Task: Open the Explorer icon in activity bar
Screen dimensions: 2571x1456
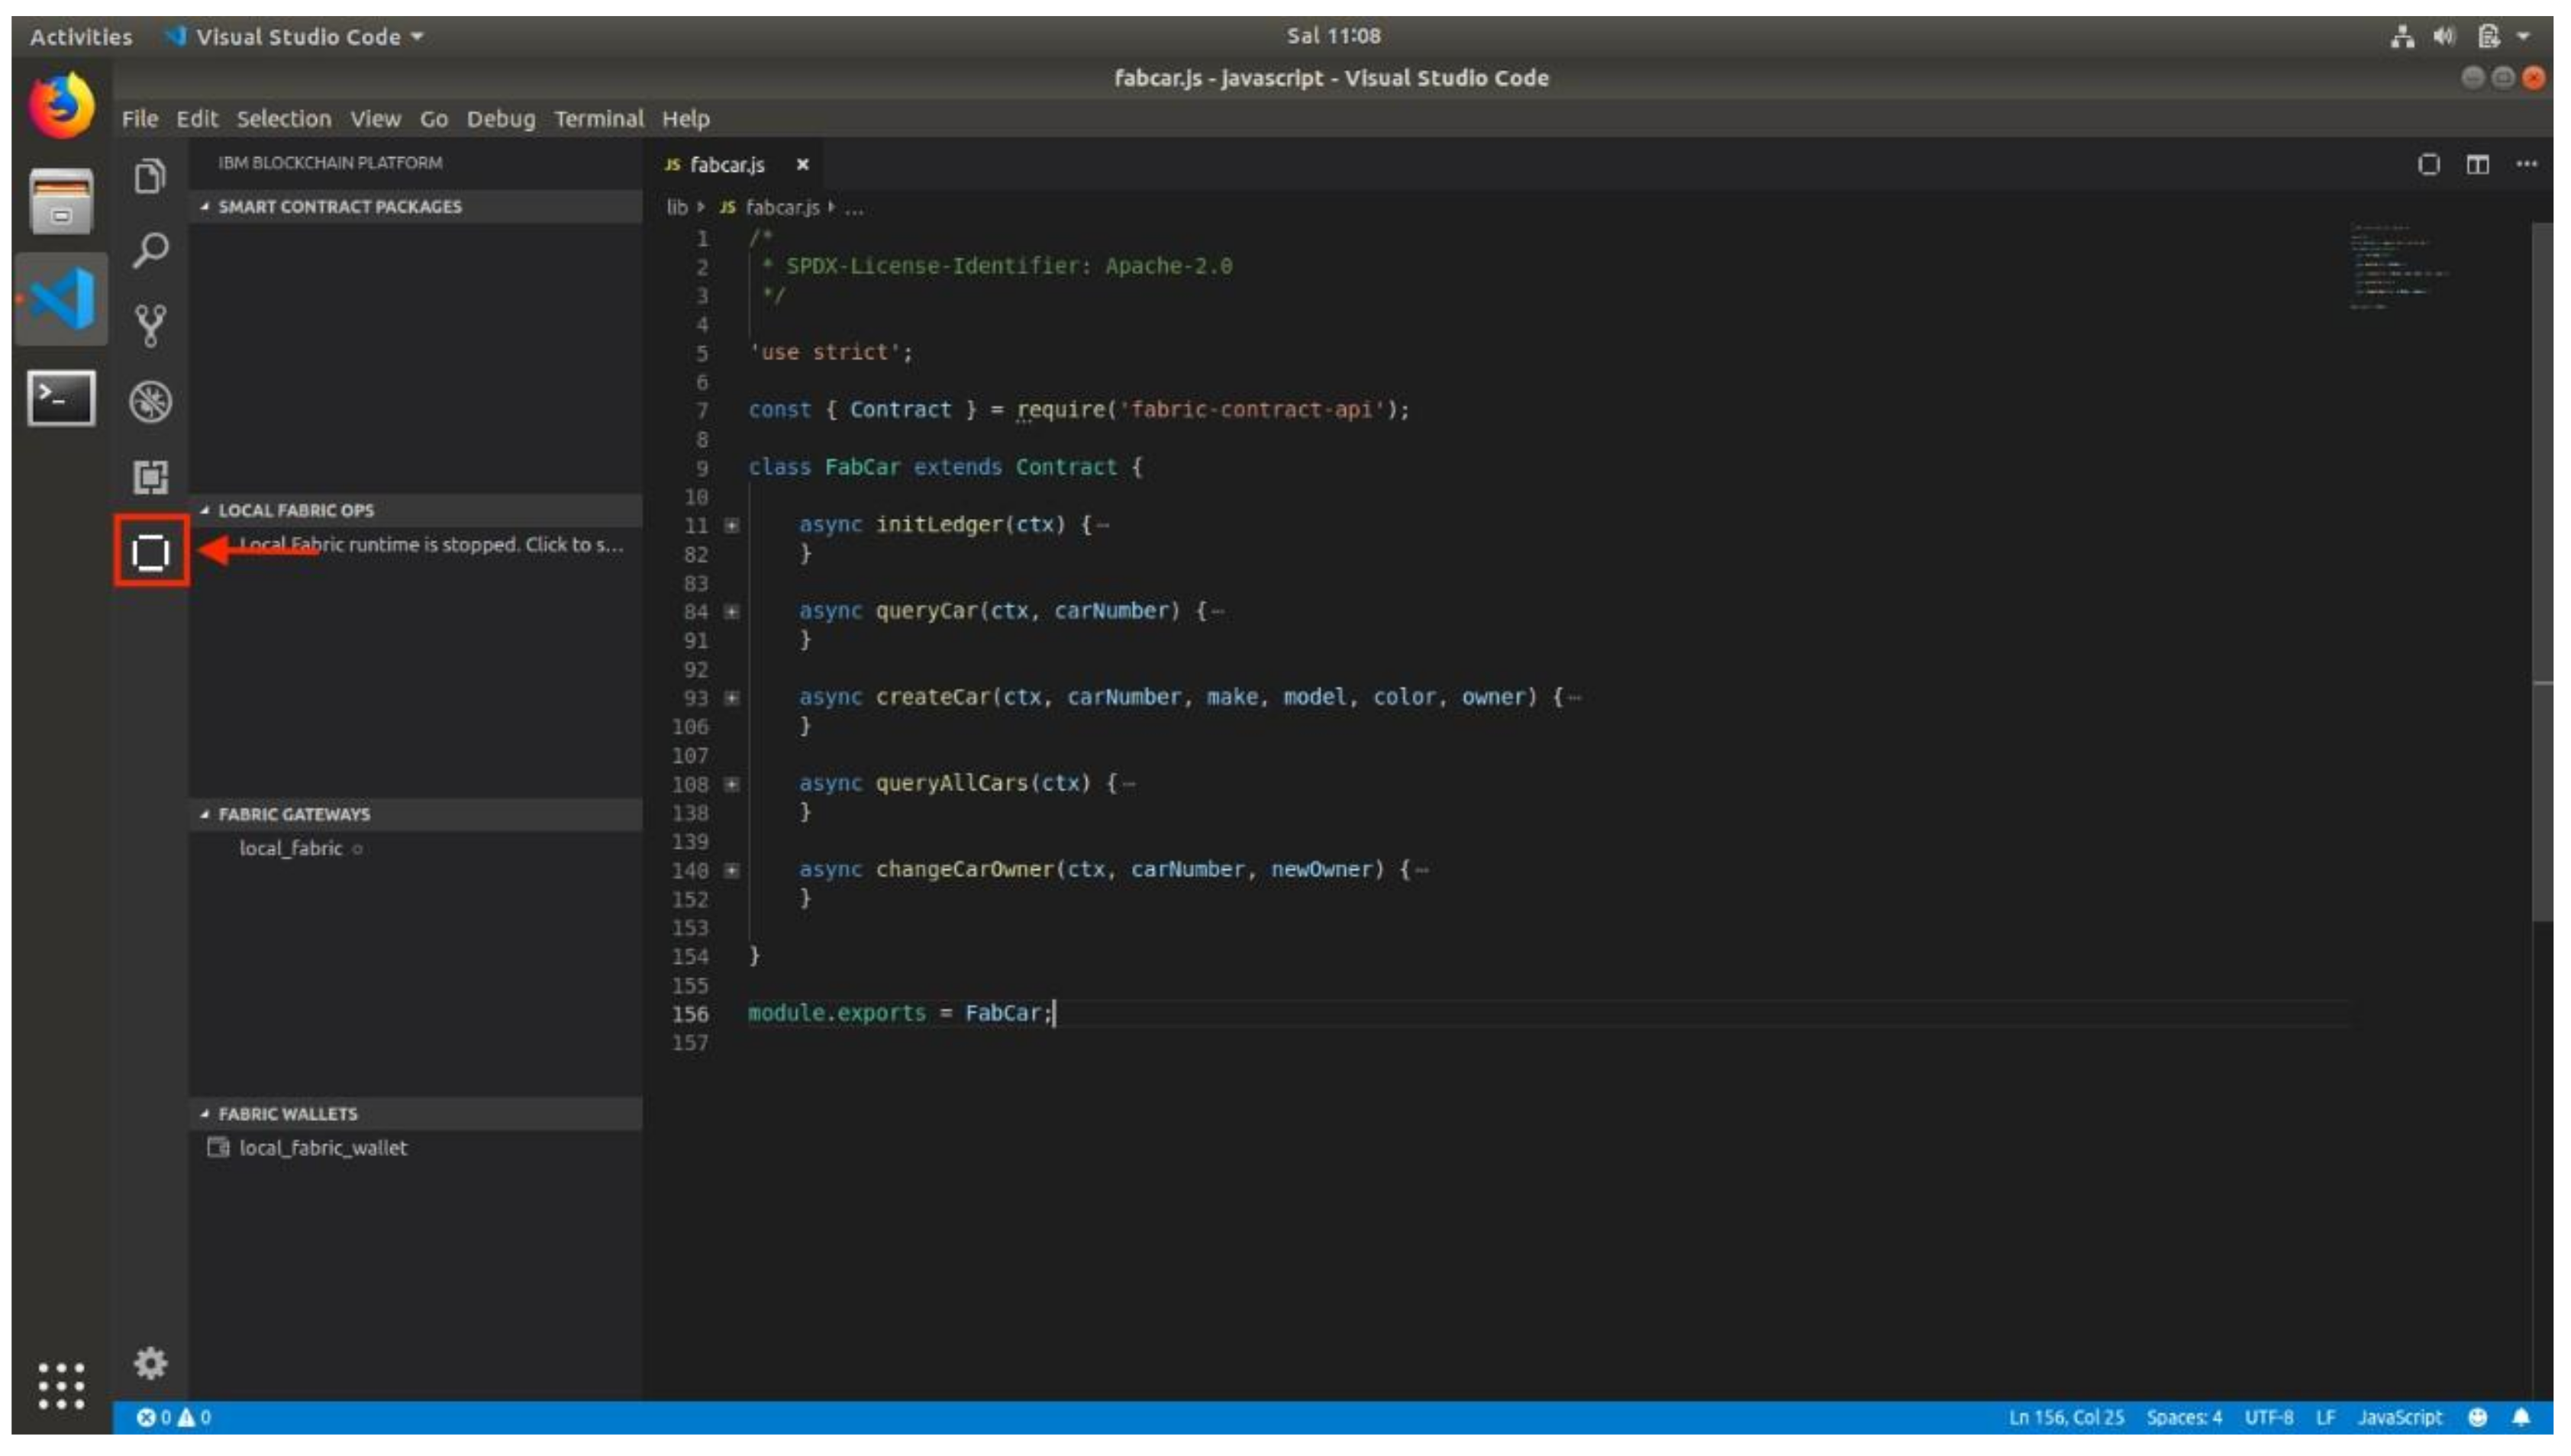Action: tap(150, 177)
